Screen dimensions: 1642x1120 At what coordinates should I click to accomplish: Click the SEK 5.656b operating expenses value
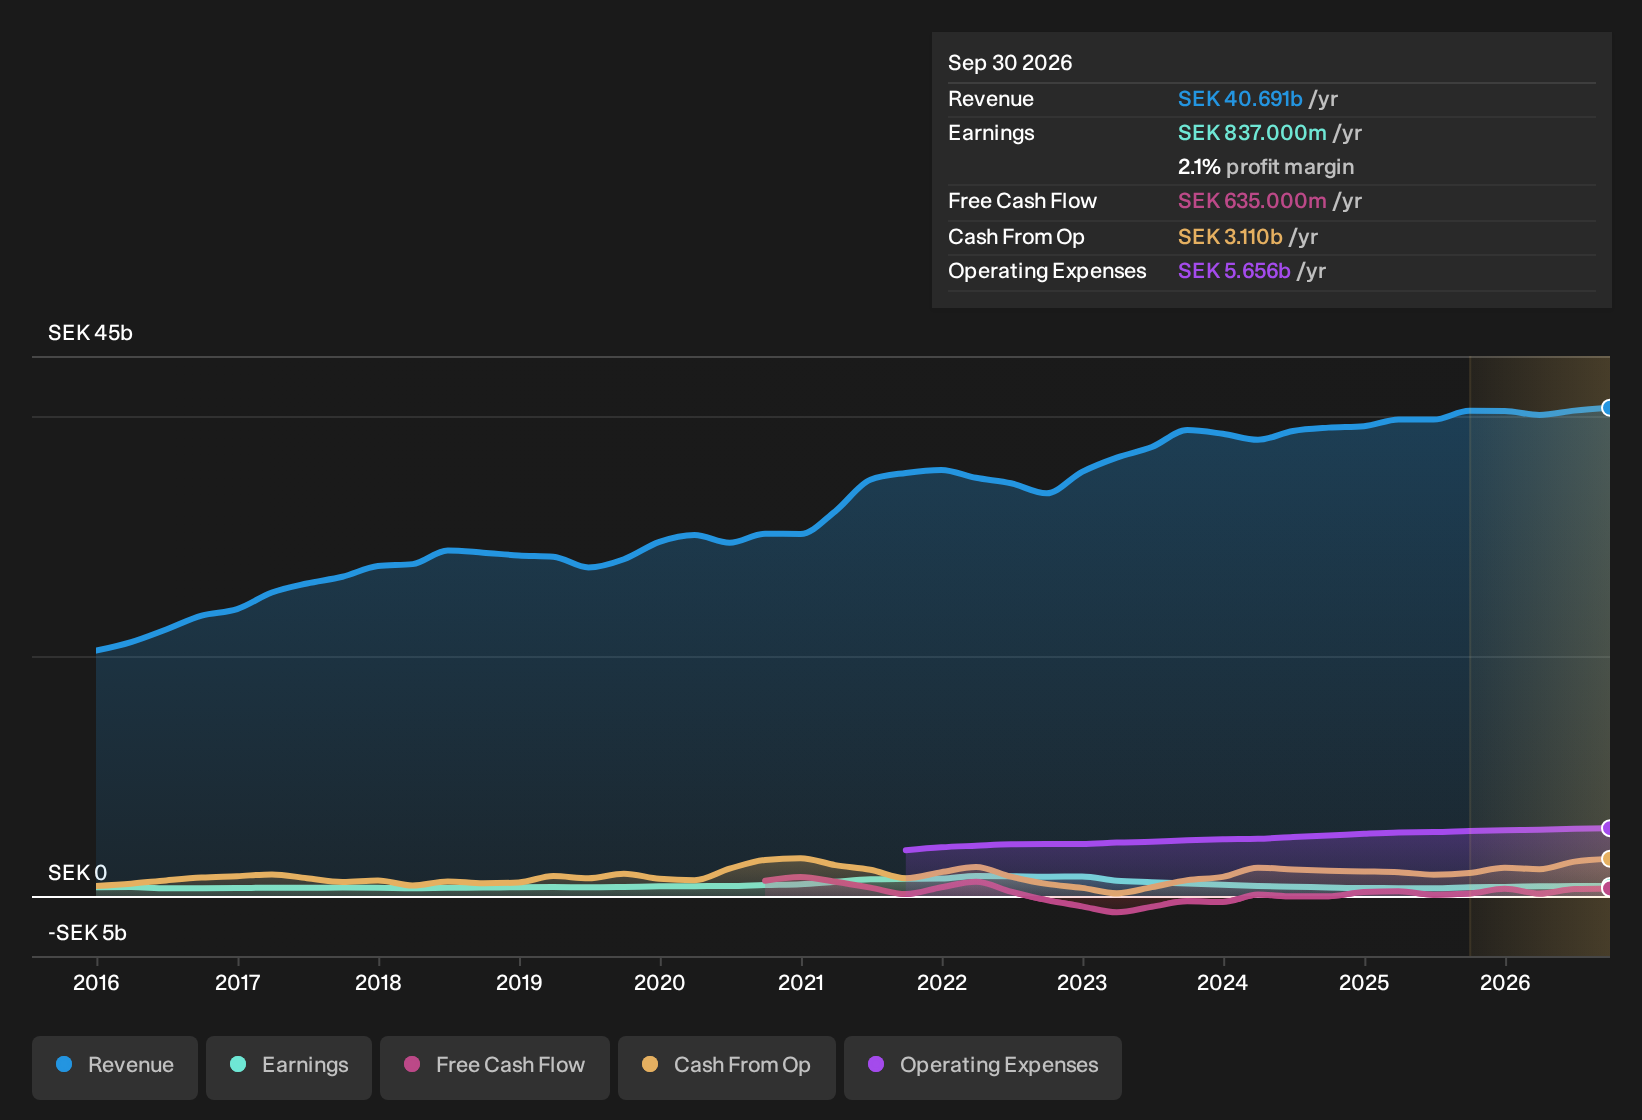tap(1234, 271)
